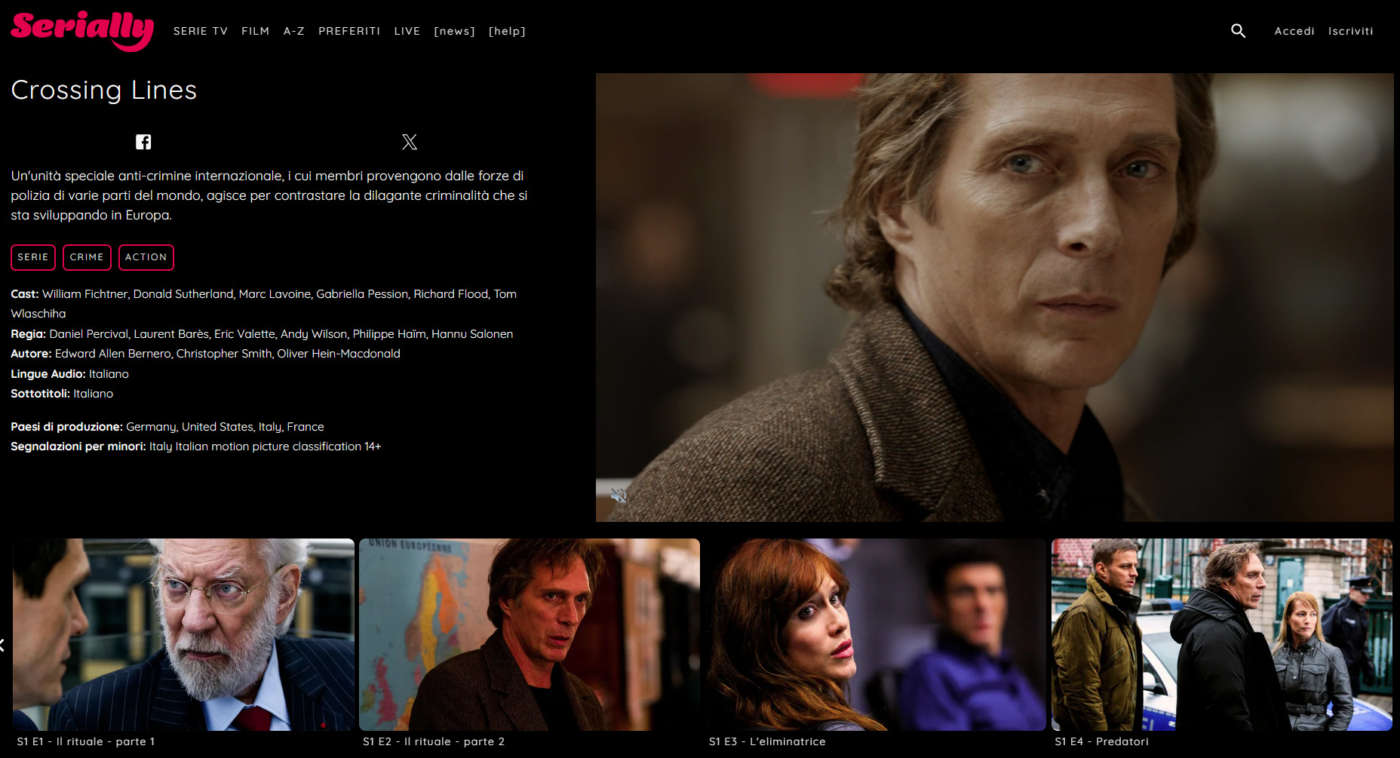The image size is (1400, 758).
Task: Click director "Hannu Salonen"
Action: (472, 334)
